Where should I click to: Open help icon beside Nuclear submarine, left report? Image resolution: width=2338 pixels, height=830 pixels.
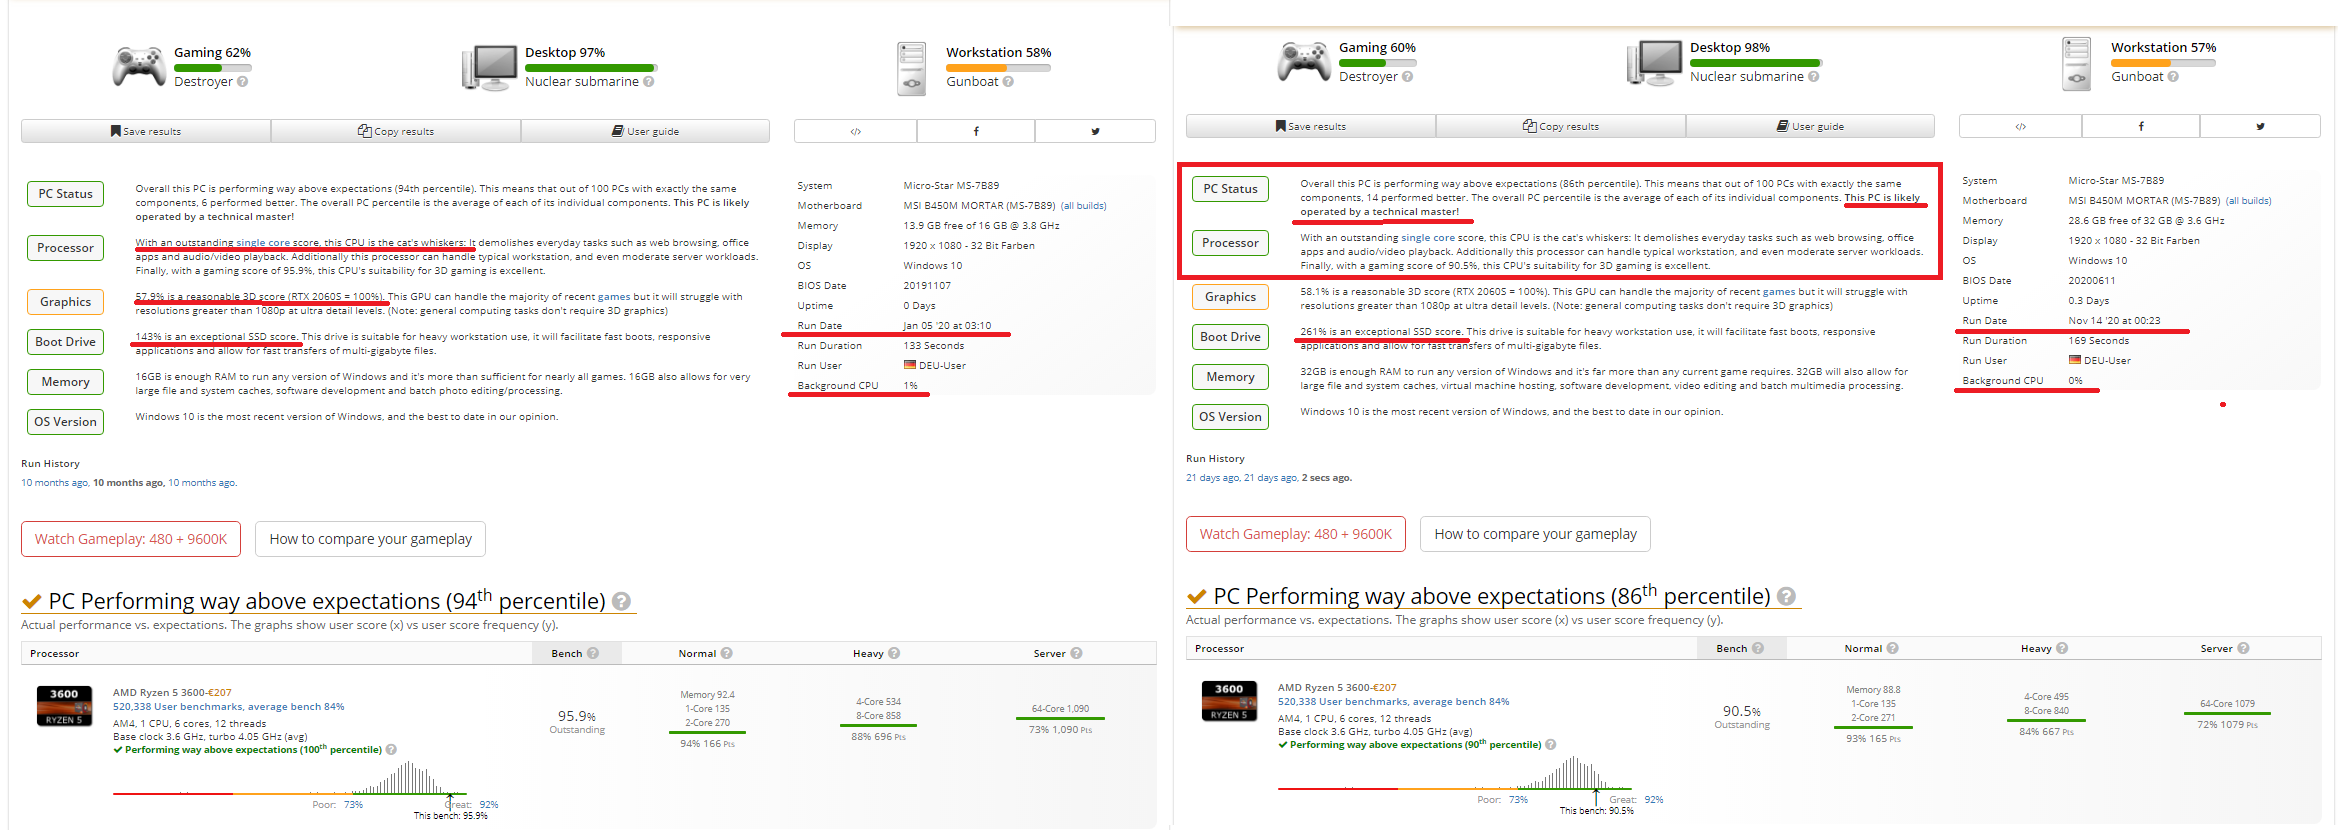pyautogui.click(x=648, y=82)
